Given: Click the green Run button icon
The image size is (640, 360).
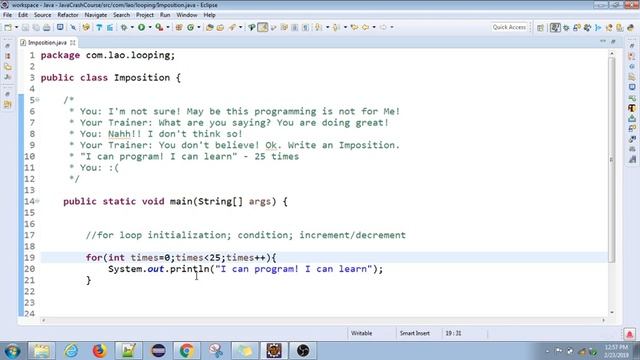Looking at the screenshot, I should pos(141,27).
